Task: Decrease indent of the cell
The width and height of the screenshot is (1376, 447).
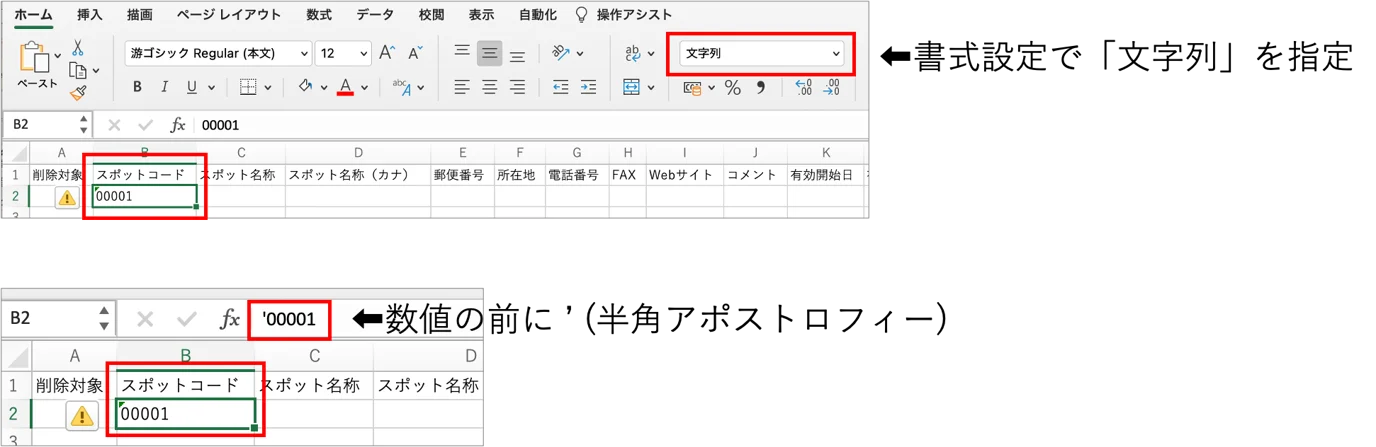Action: coord(561,88)
